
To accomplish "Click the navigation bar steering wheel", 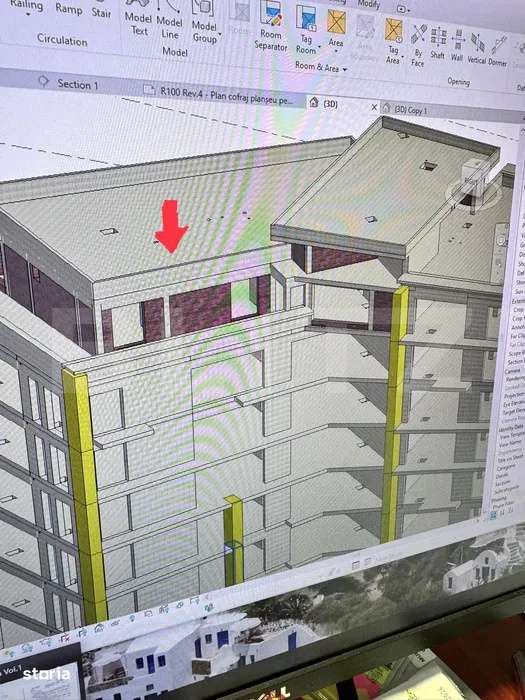I will (503, 241).
